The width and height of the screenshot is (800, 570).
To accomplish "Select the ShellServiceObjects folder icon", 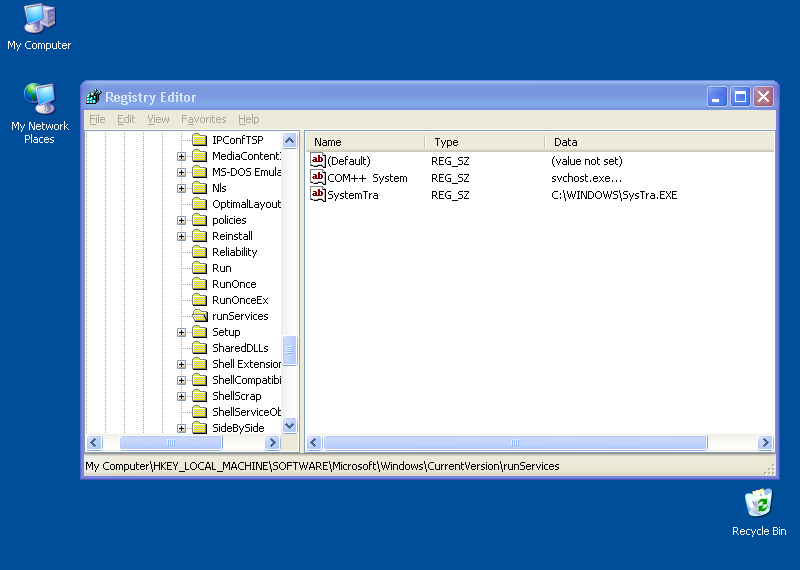I will tap(199, 412).
